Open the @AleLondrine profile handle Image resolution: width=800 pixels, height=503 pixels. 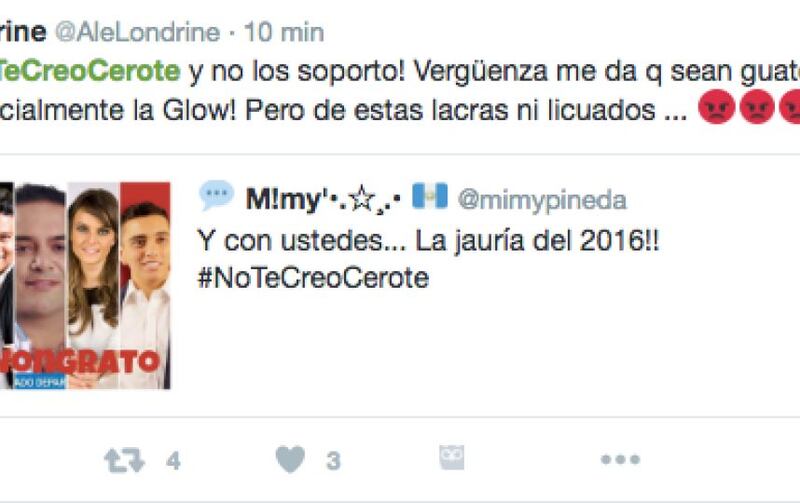pos(137,33)
